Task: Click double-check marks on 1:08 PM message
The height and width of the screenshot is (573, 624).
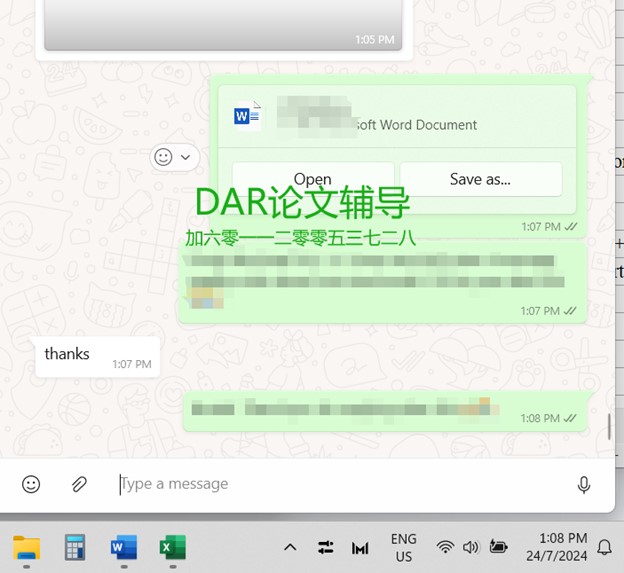Action: (x=570, y=418)
